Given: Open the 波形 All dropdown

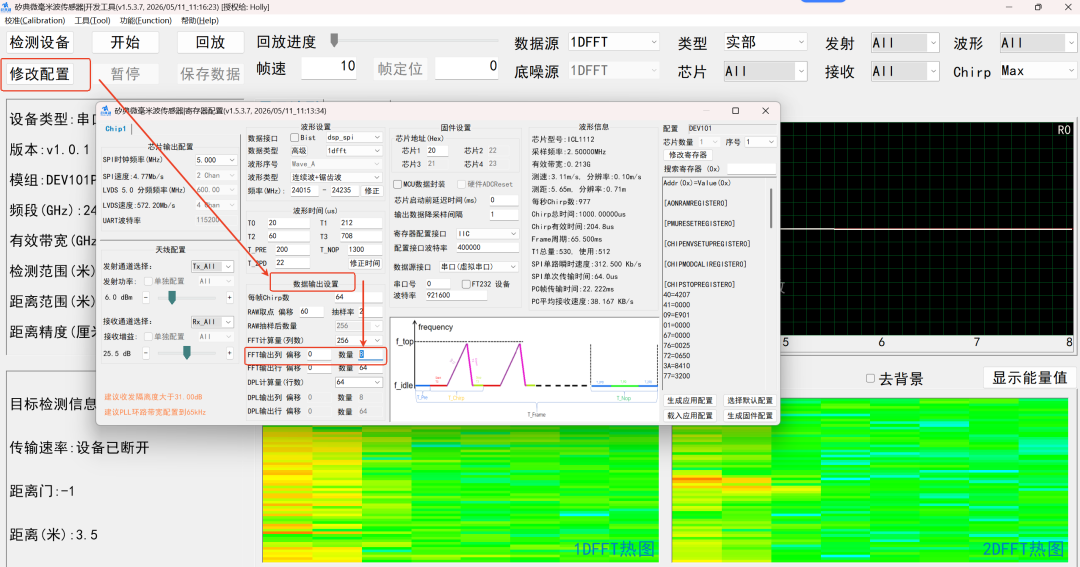Looking at the screenshot, I should click(1038, 43).
